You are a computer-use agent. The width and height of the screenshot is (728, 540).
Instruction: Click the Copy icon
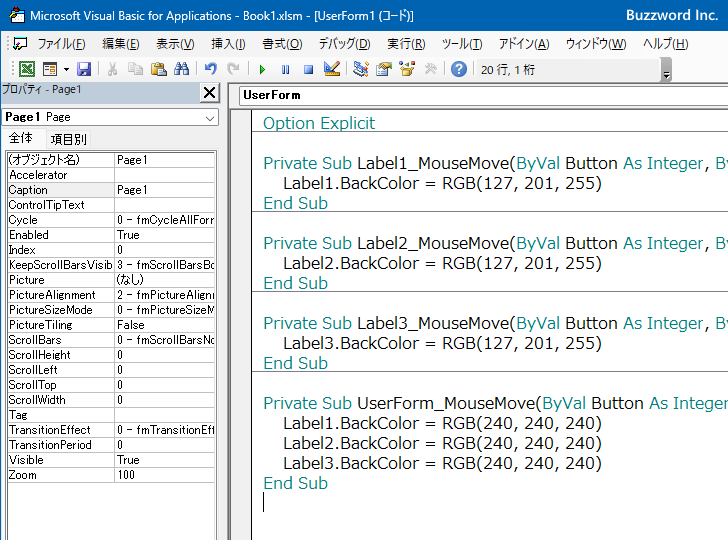click(x=135, y=69)
